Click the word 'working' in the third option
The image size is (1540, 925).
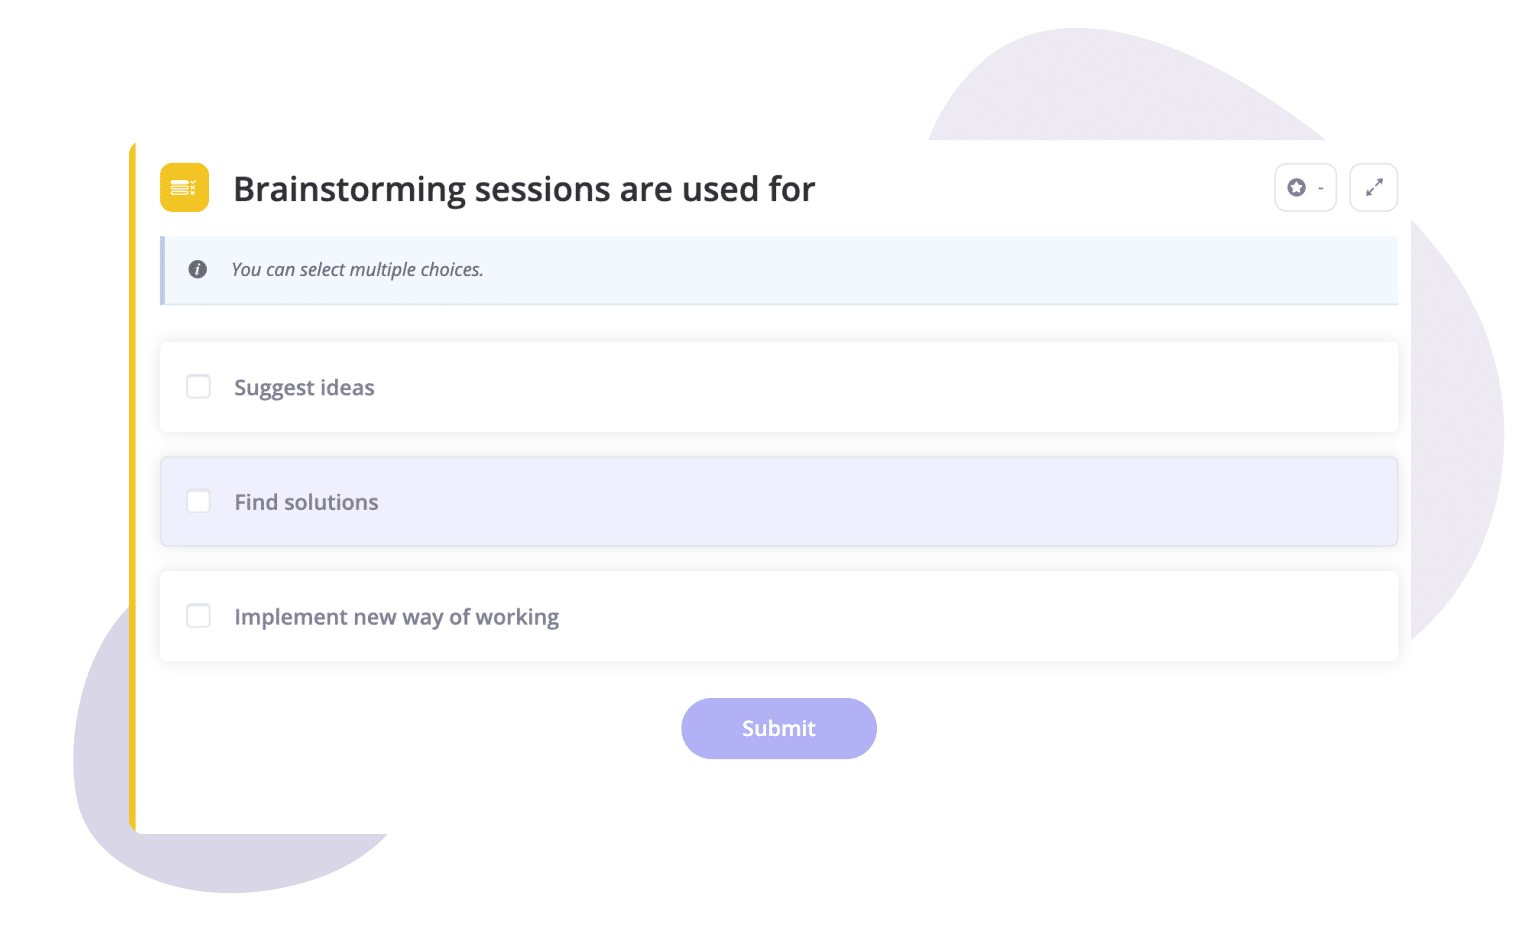coord(517,617)
